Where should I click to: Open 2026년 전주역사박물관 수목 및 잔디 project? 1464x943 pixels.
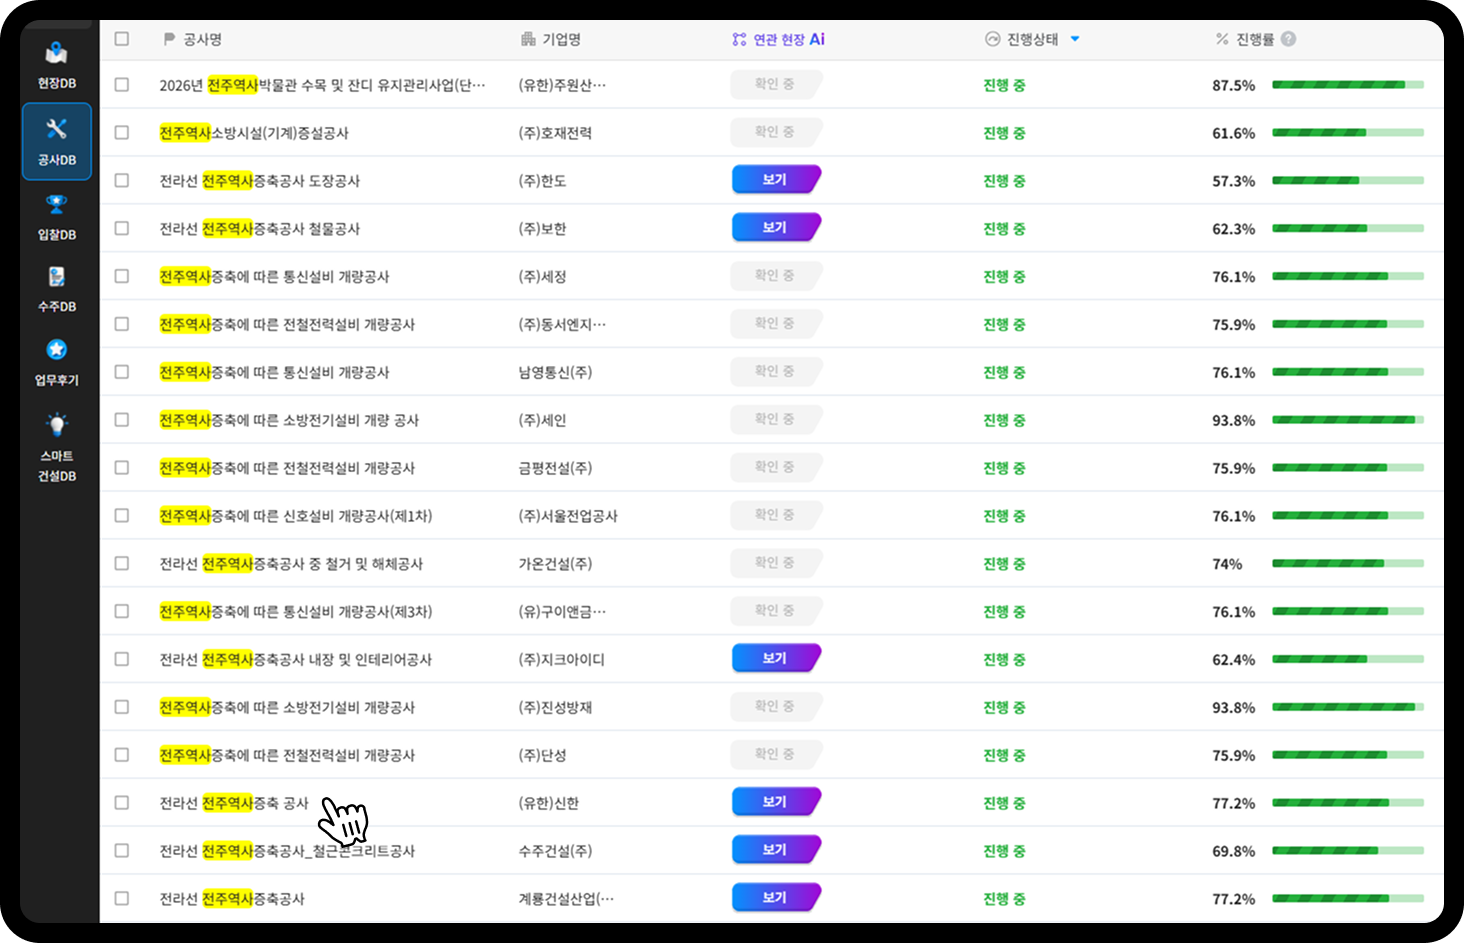(x=322, y=85)
